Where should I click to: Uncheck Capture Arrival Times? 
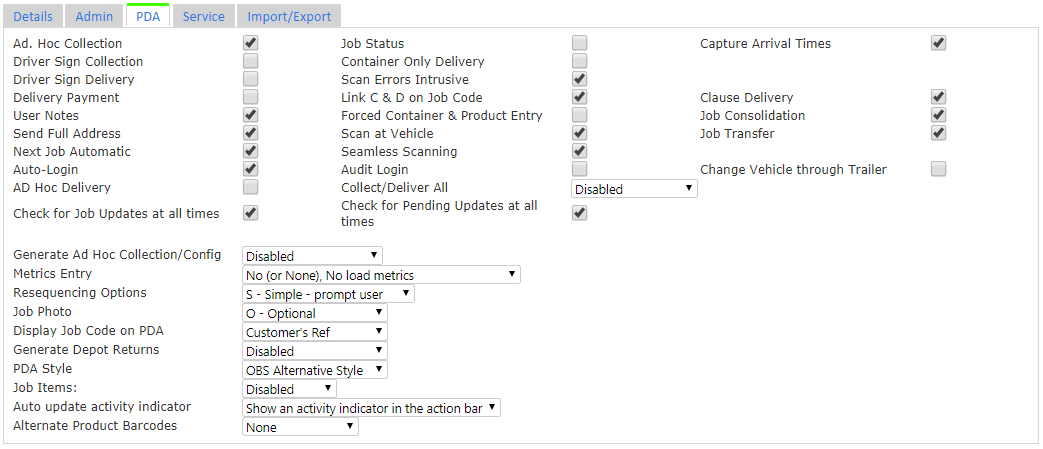point(938,43)
